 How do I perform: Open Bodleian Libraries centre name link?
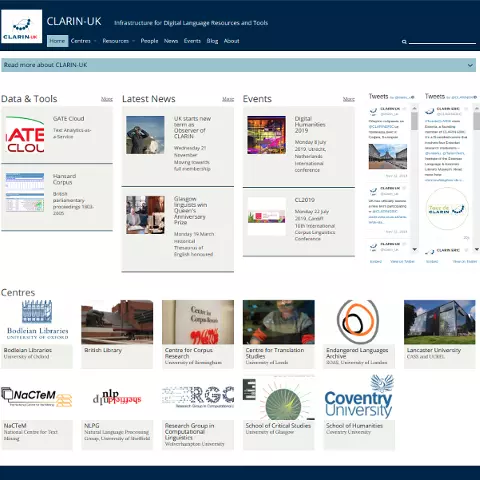pos(28,350)
